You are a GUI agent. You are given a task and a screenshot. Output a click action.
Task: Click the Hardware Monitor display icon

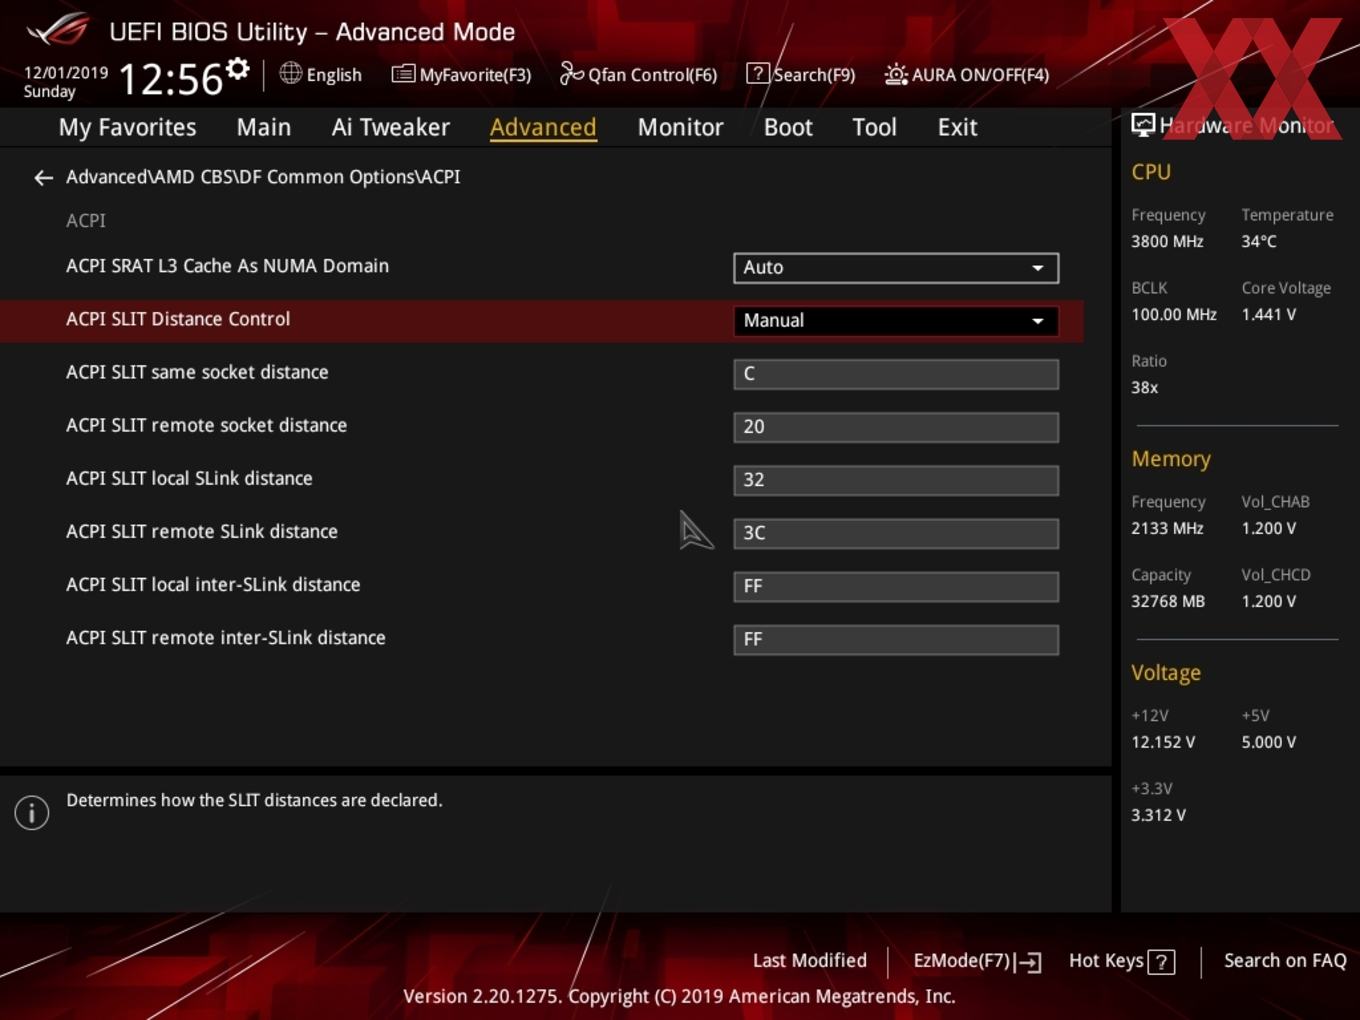click(x=1143, y=125)
